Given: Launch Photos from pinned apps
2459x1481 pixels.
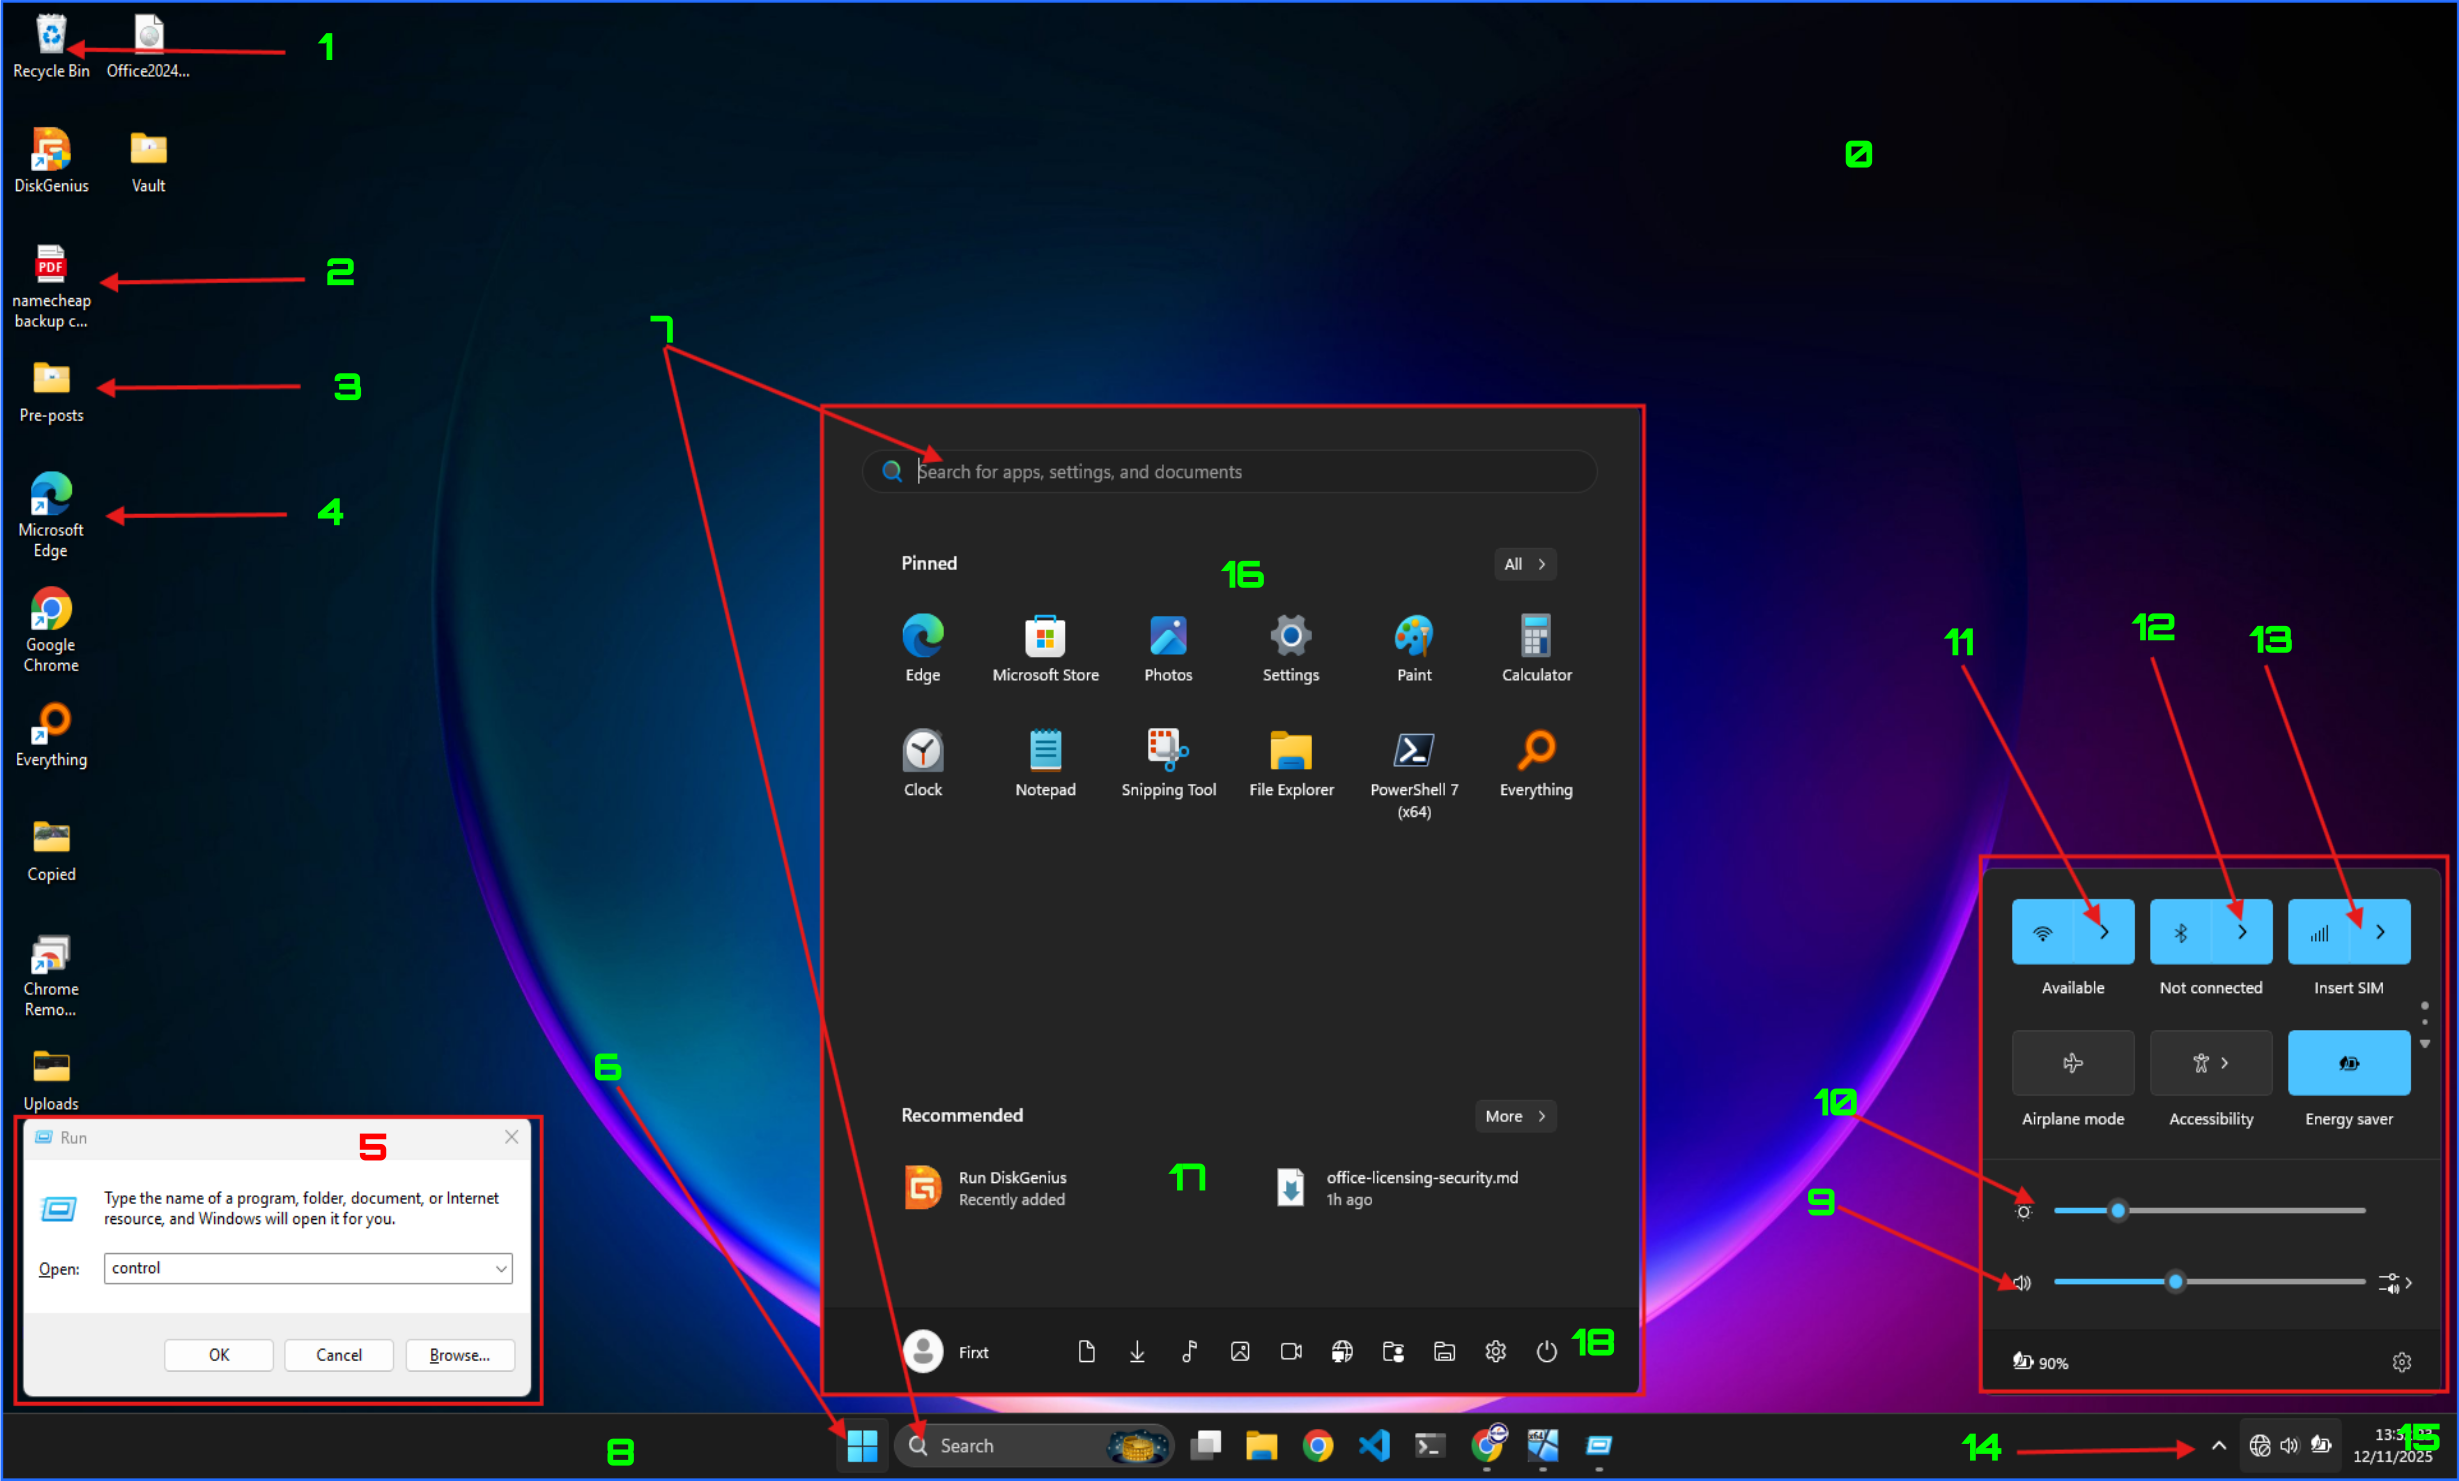Looking at the screenshot, I should (x=1168, y=648).
